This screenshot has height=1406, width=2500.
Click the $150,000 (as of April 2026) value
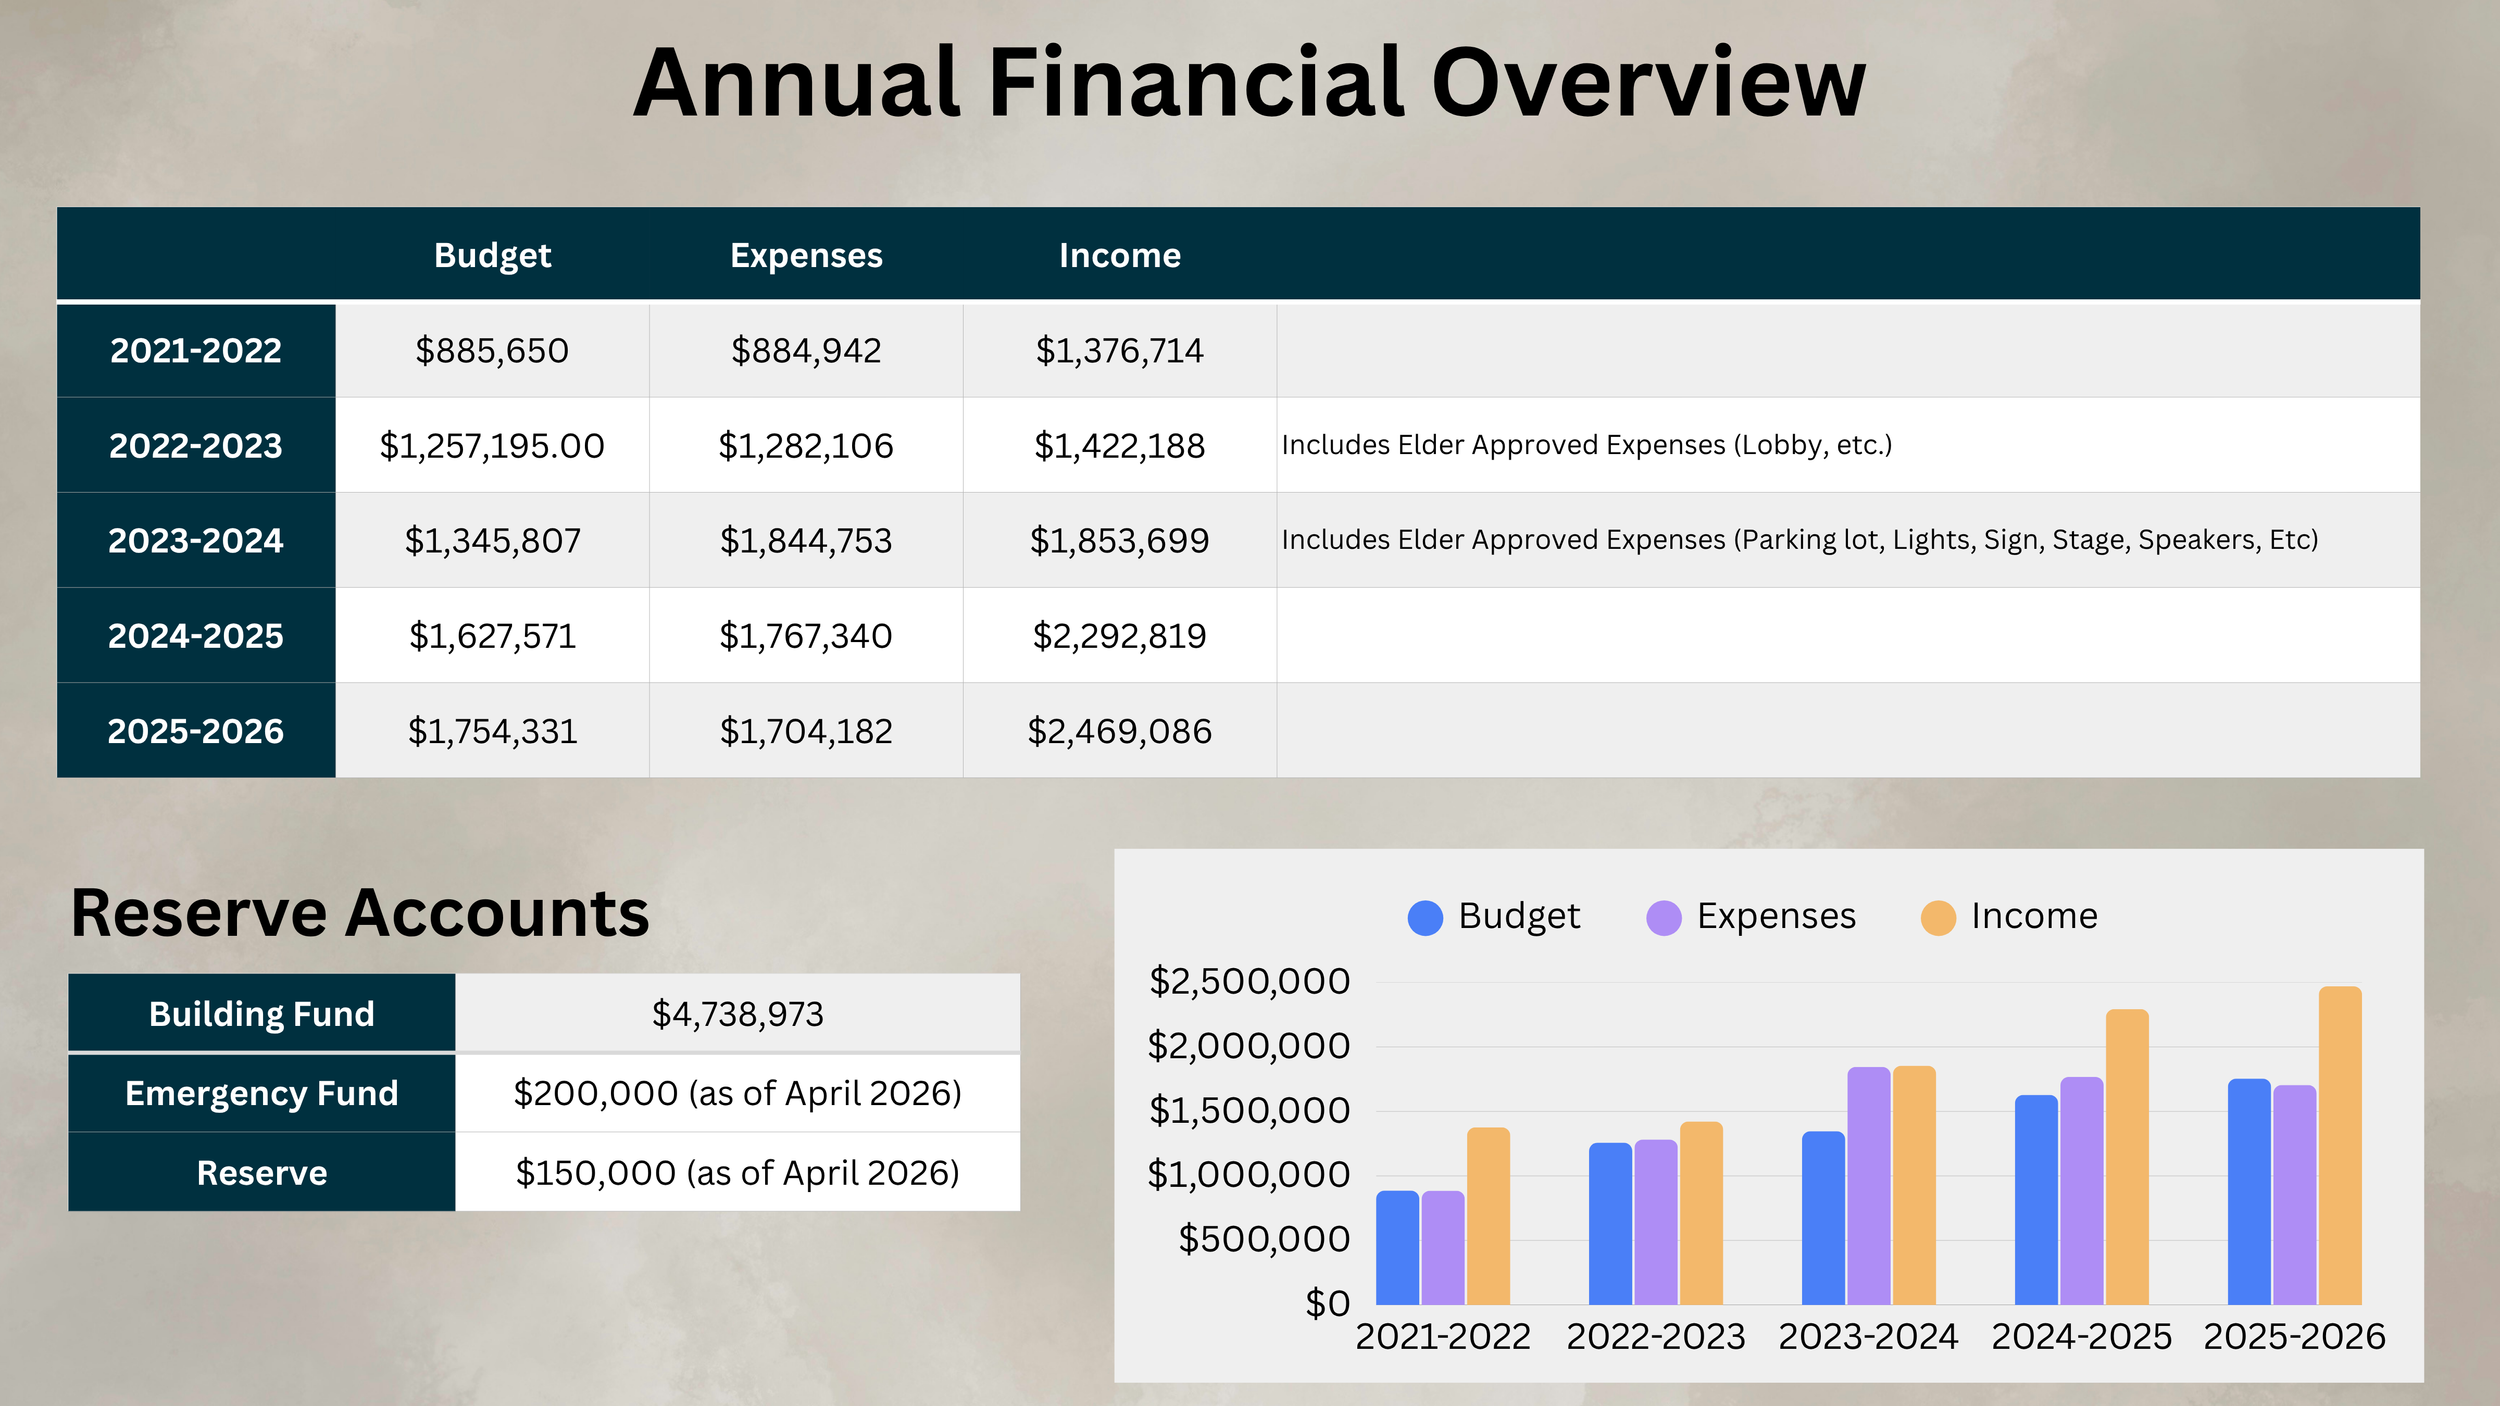pos(738,1173)
